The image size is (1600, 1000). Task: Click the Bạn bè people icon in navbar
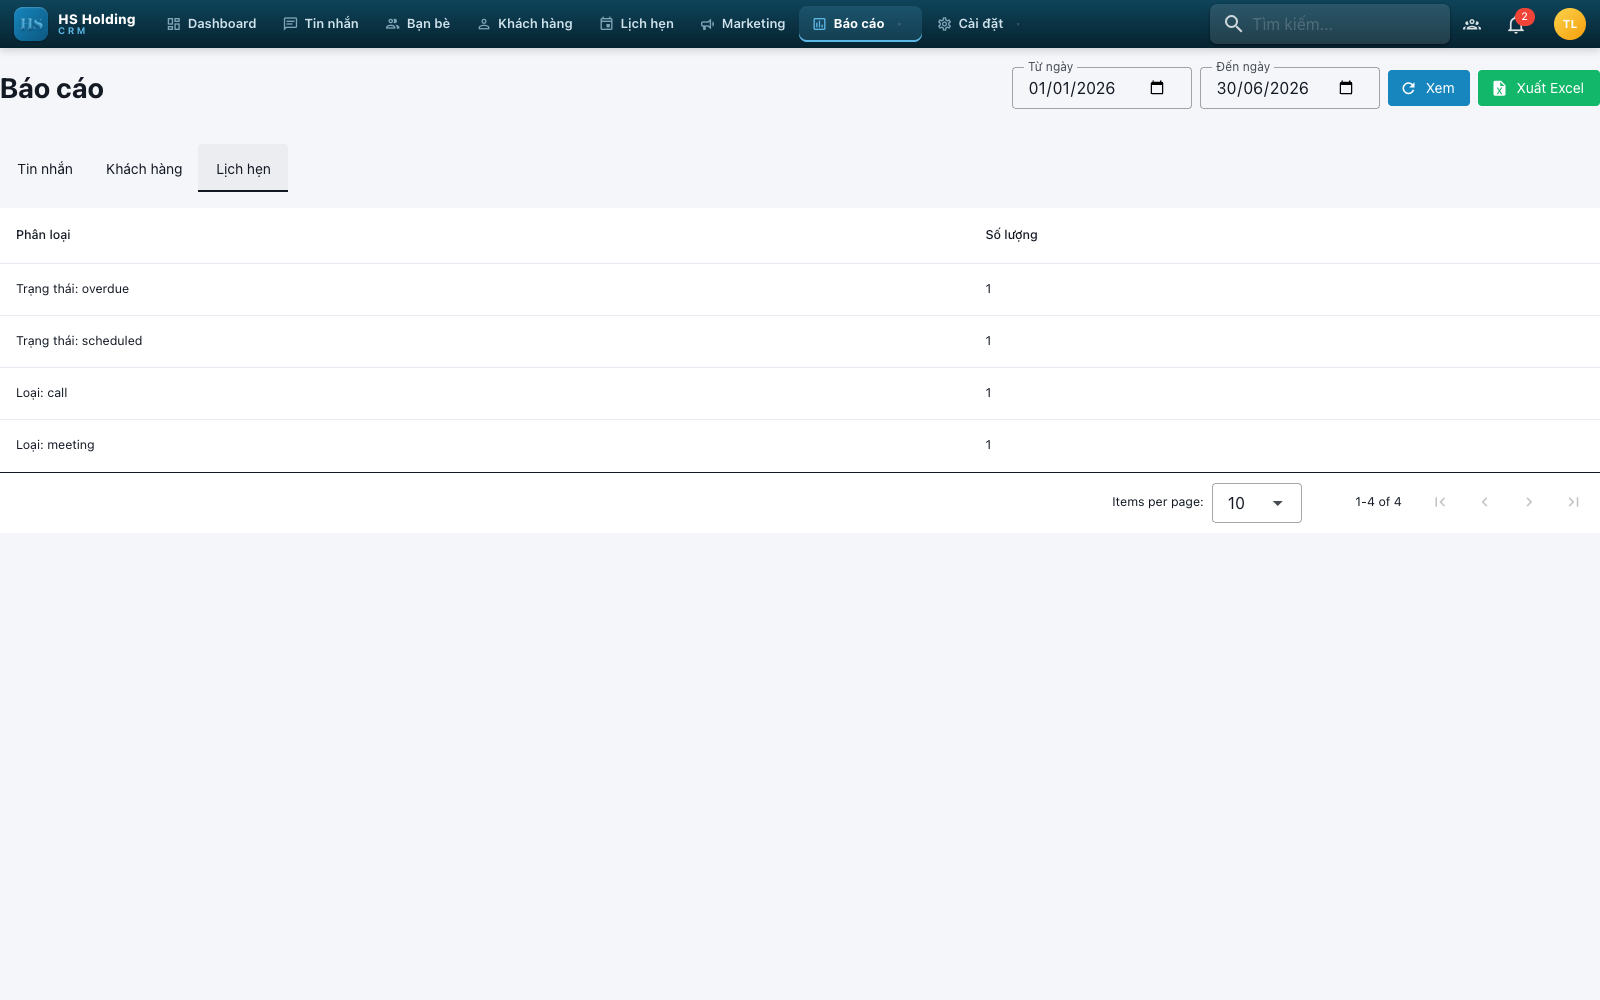coord(392,24)
